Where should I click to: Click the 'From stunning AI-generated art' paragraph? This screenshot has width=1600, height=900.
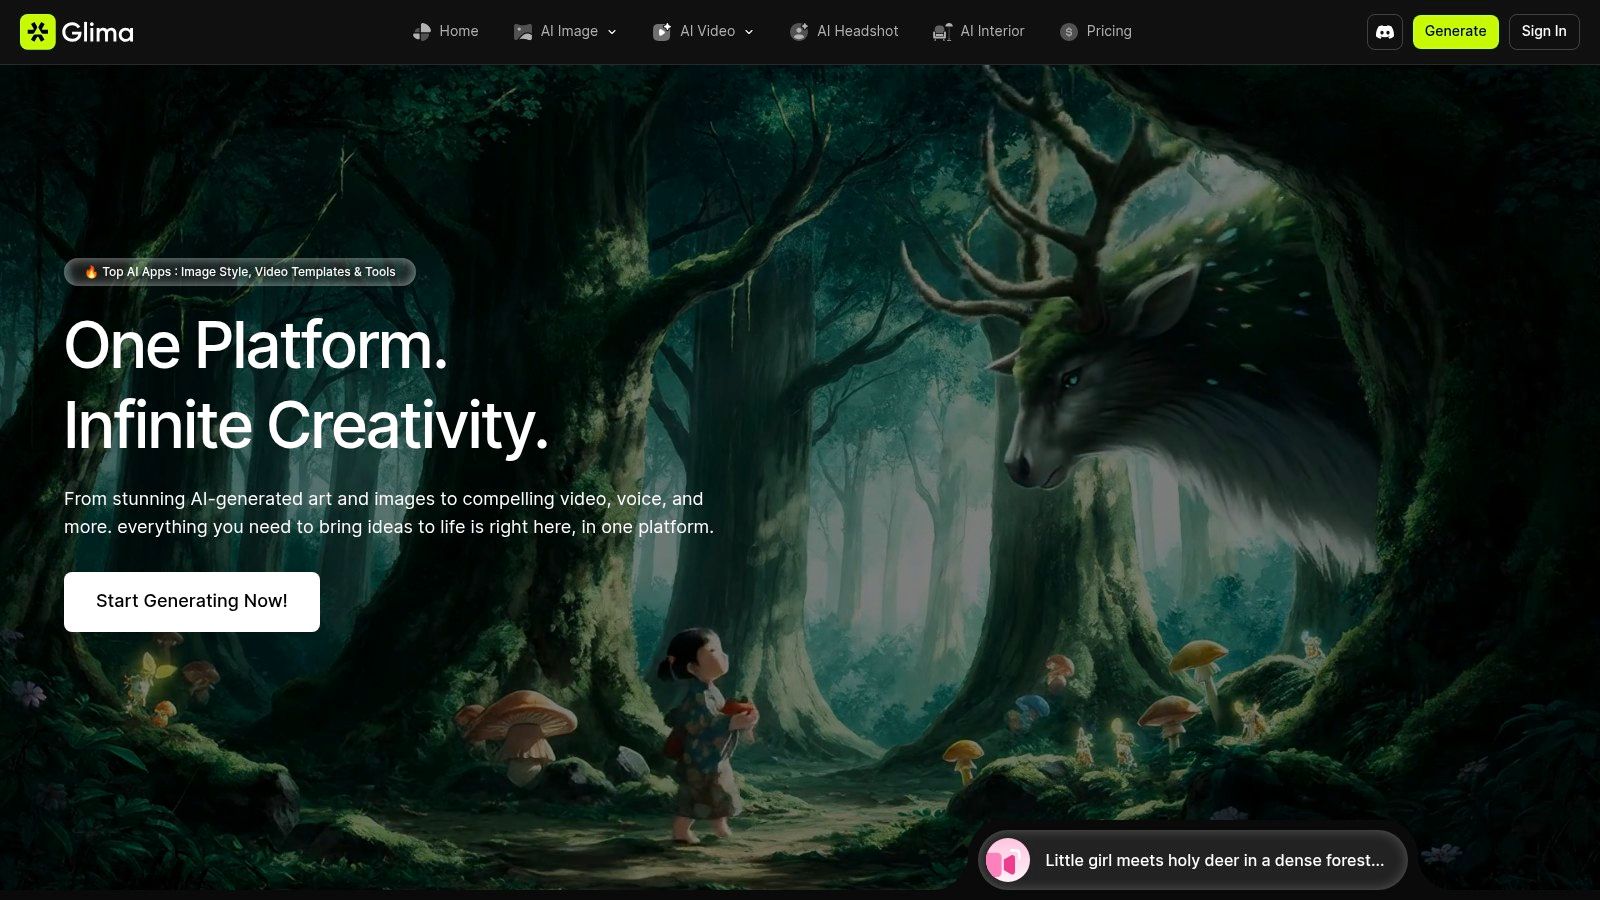pos(389,513)
